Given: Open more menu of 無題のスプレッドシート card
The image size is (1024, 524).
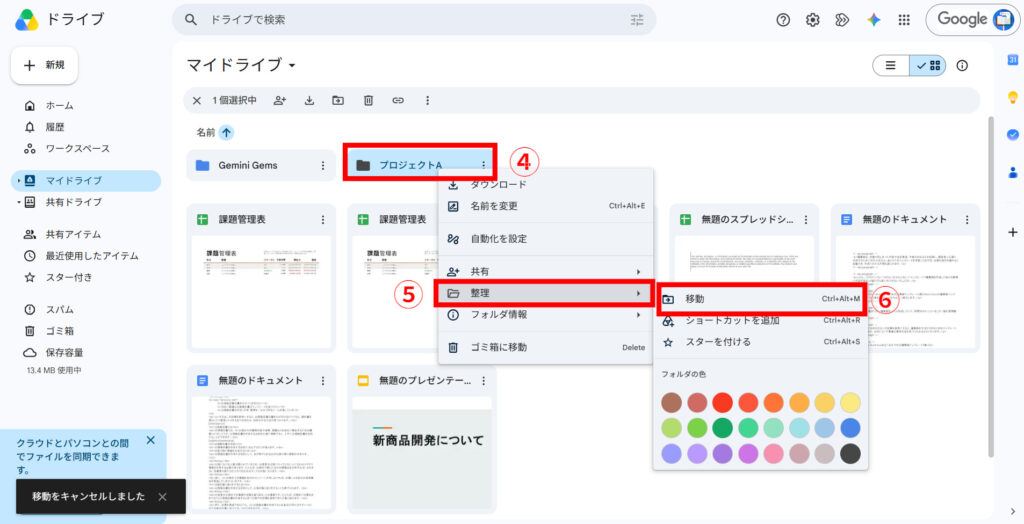Looking at the screenshot, I should coord(806,220).
